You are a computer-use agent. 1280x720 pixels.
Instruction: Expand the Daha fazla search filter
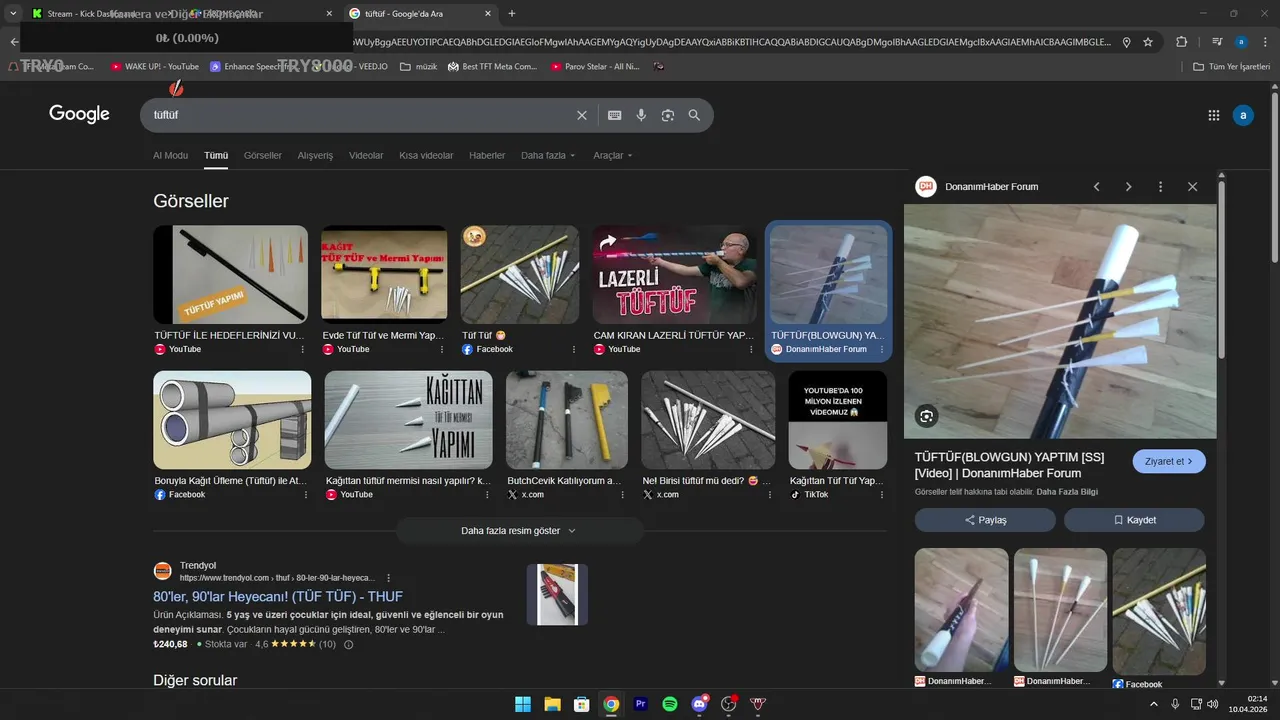pyautogui.click(x=548, y=156)
